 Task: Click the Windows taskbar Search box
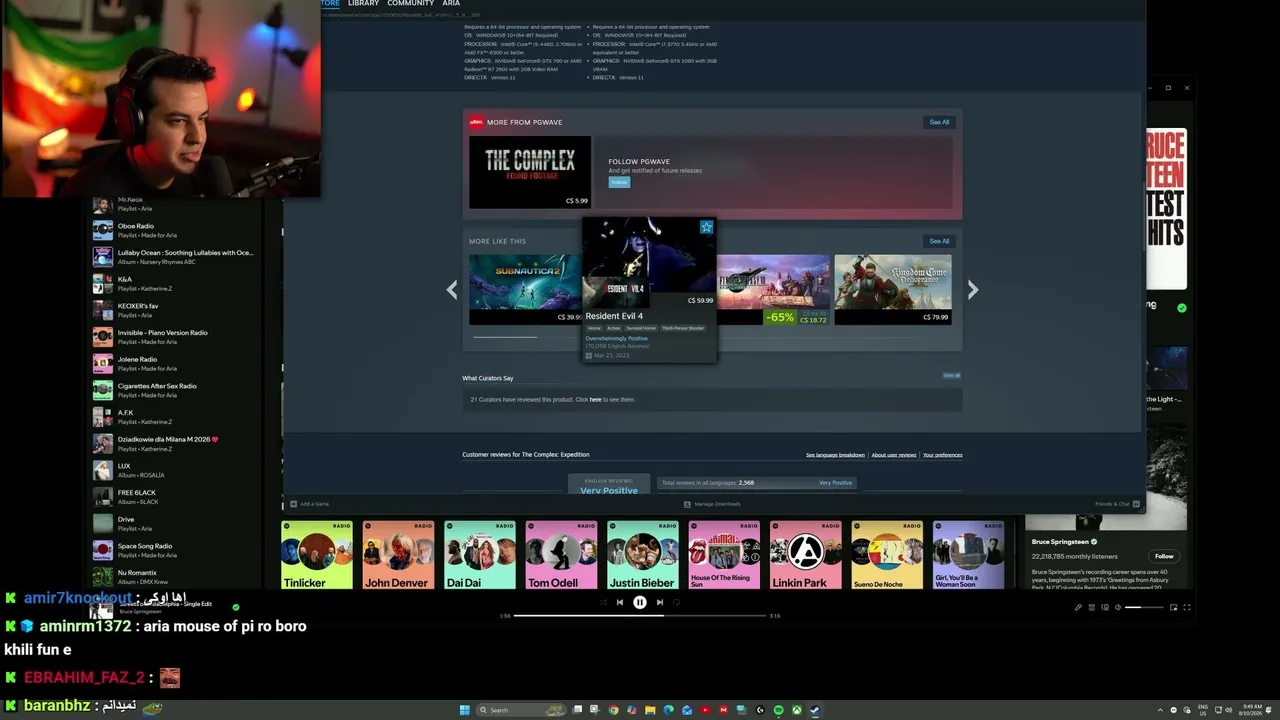(521, 710)
